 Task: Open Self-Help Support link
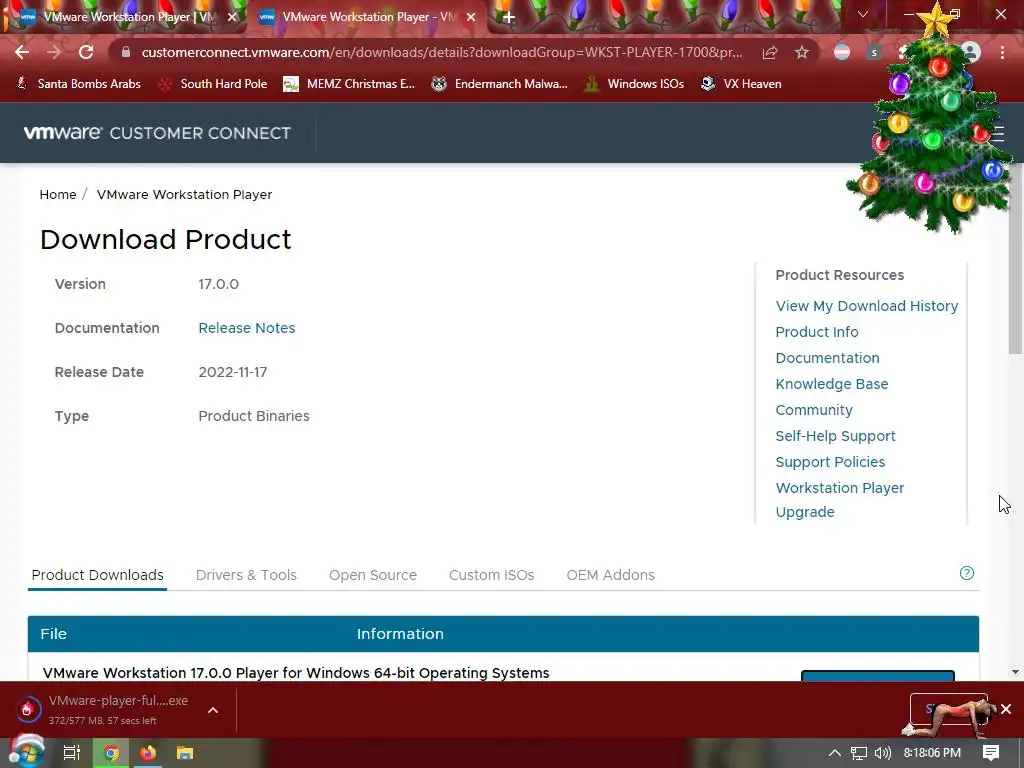(x=835, y=436)
